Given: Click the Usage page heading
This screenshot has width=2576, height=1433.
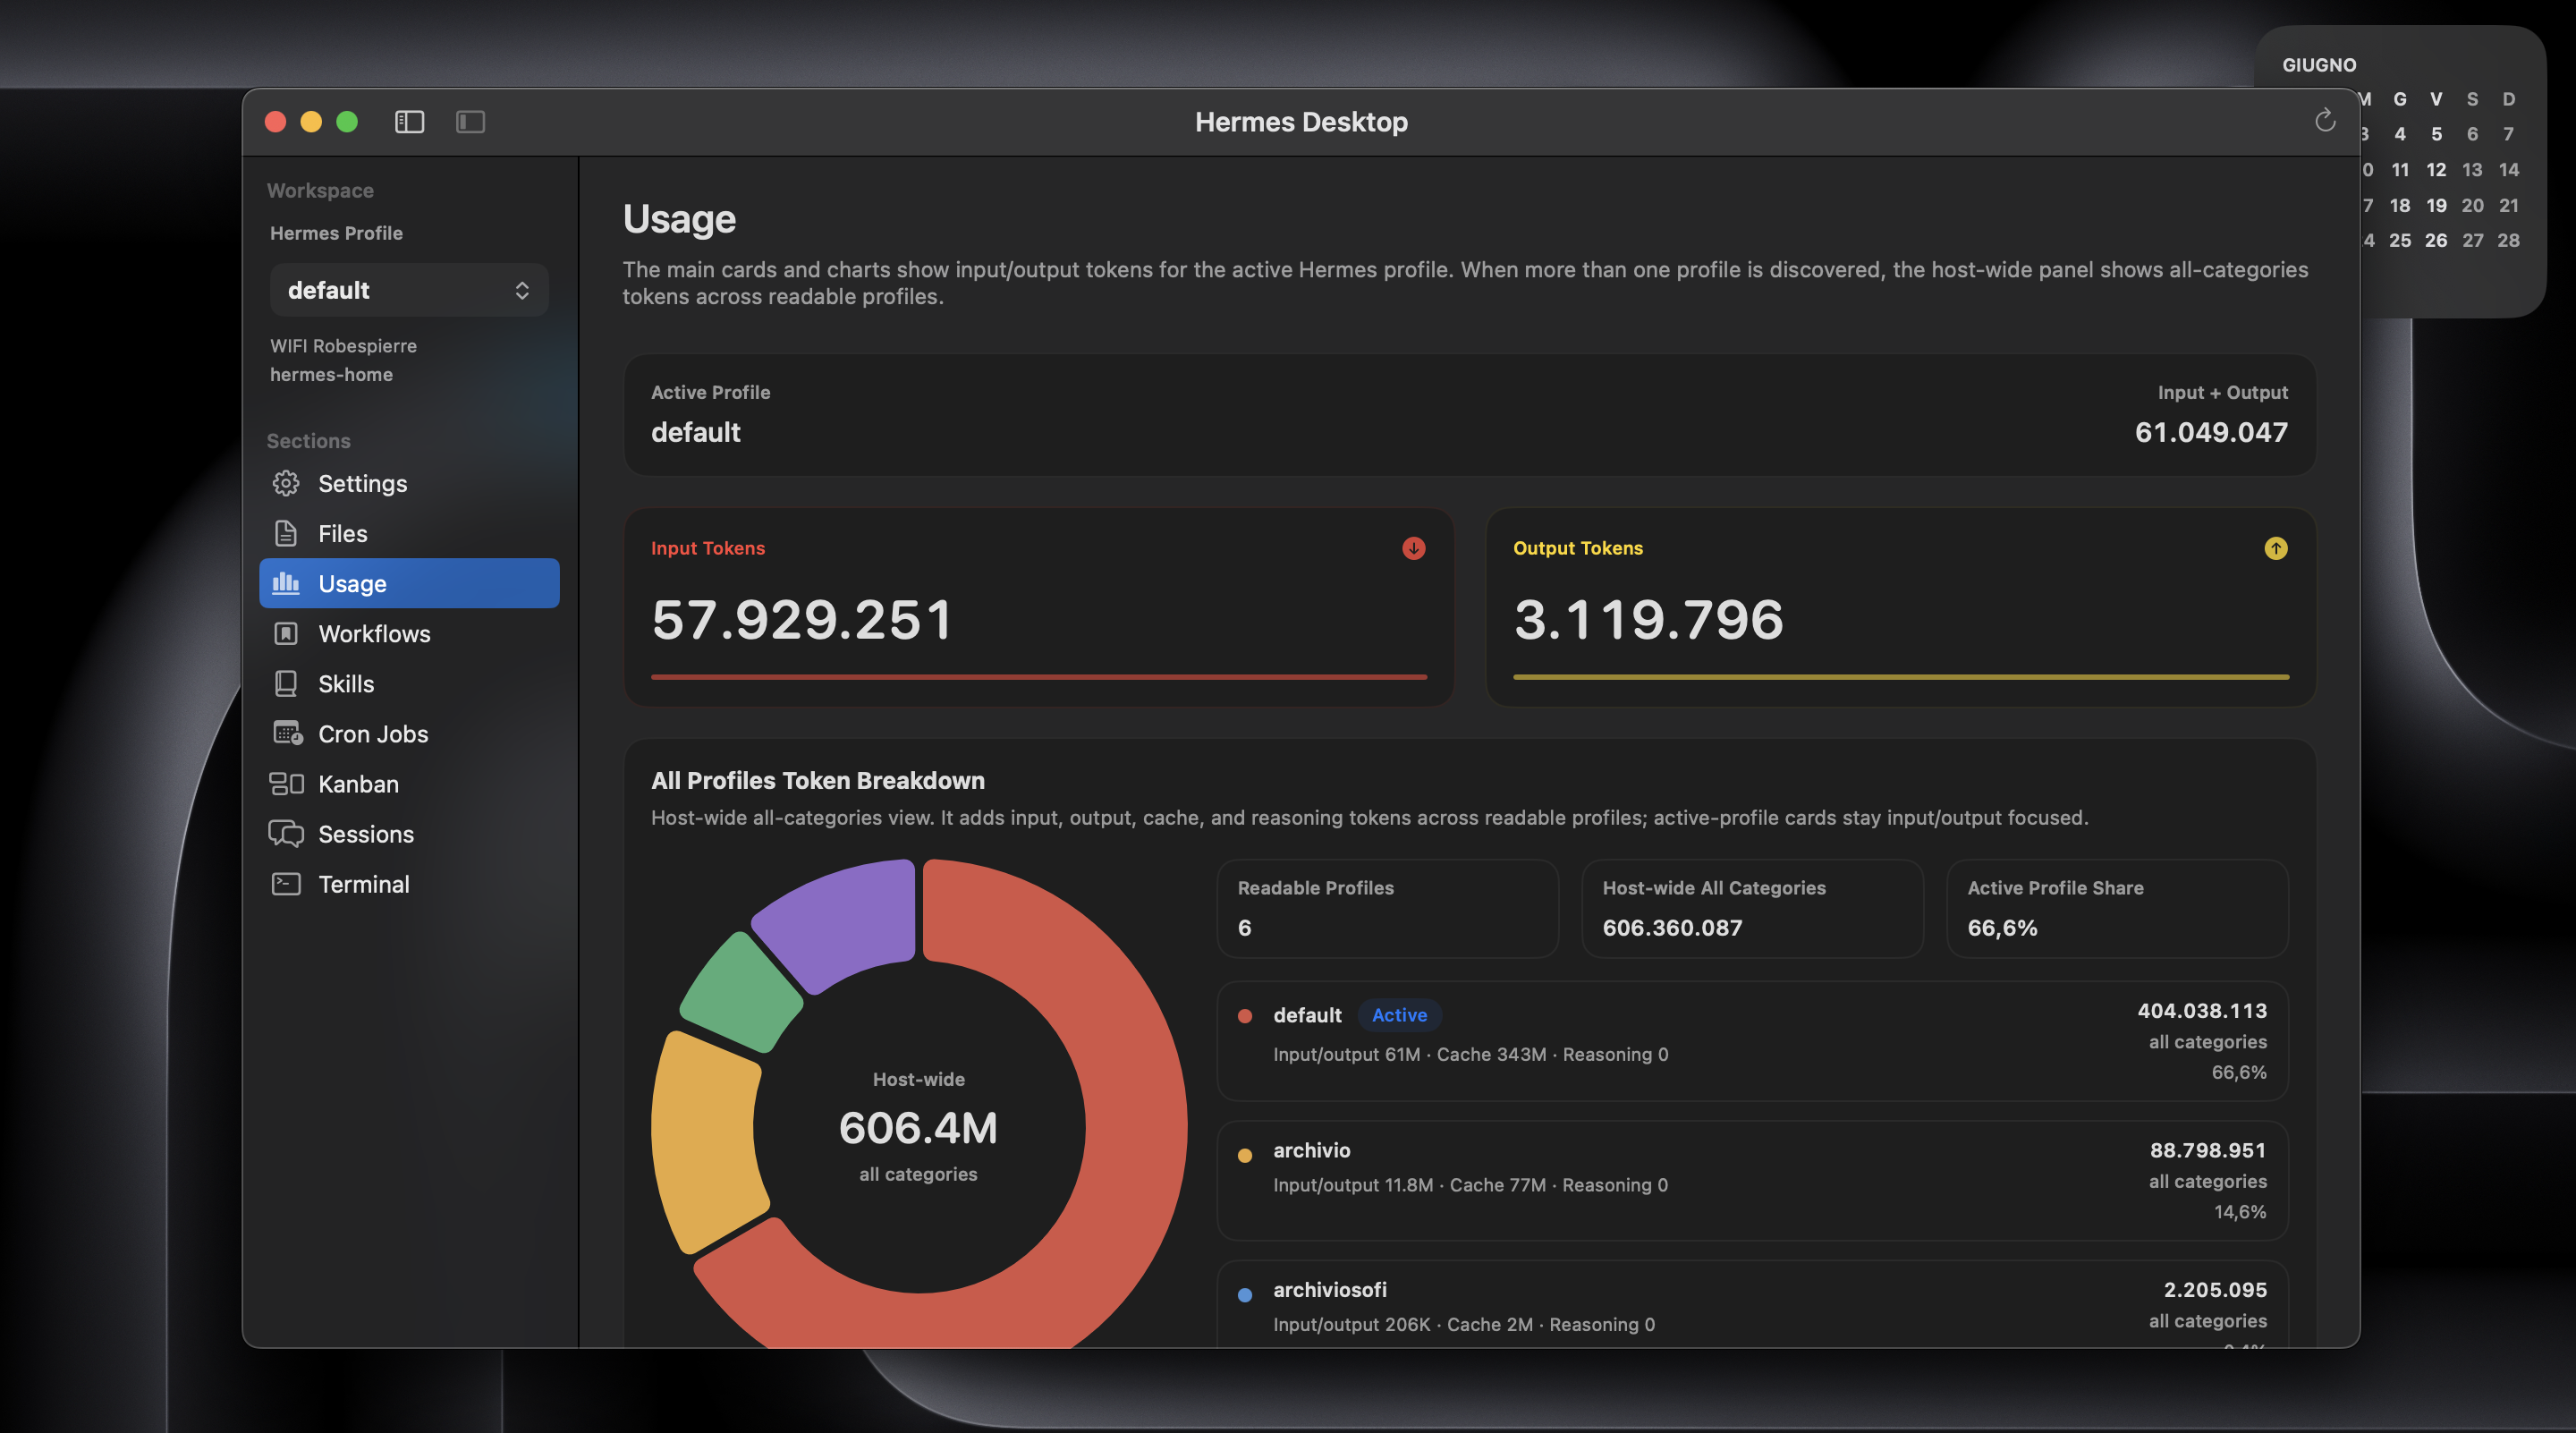Looking at the screenshot, I should click(x=679, y=219).
